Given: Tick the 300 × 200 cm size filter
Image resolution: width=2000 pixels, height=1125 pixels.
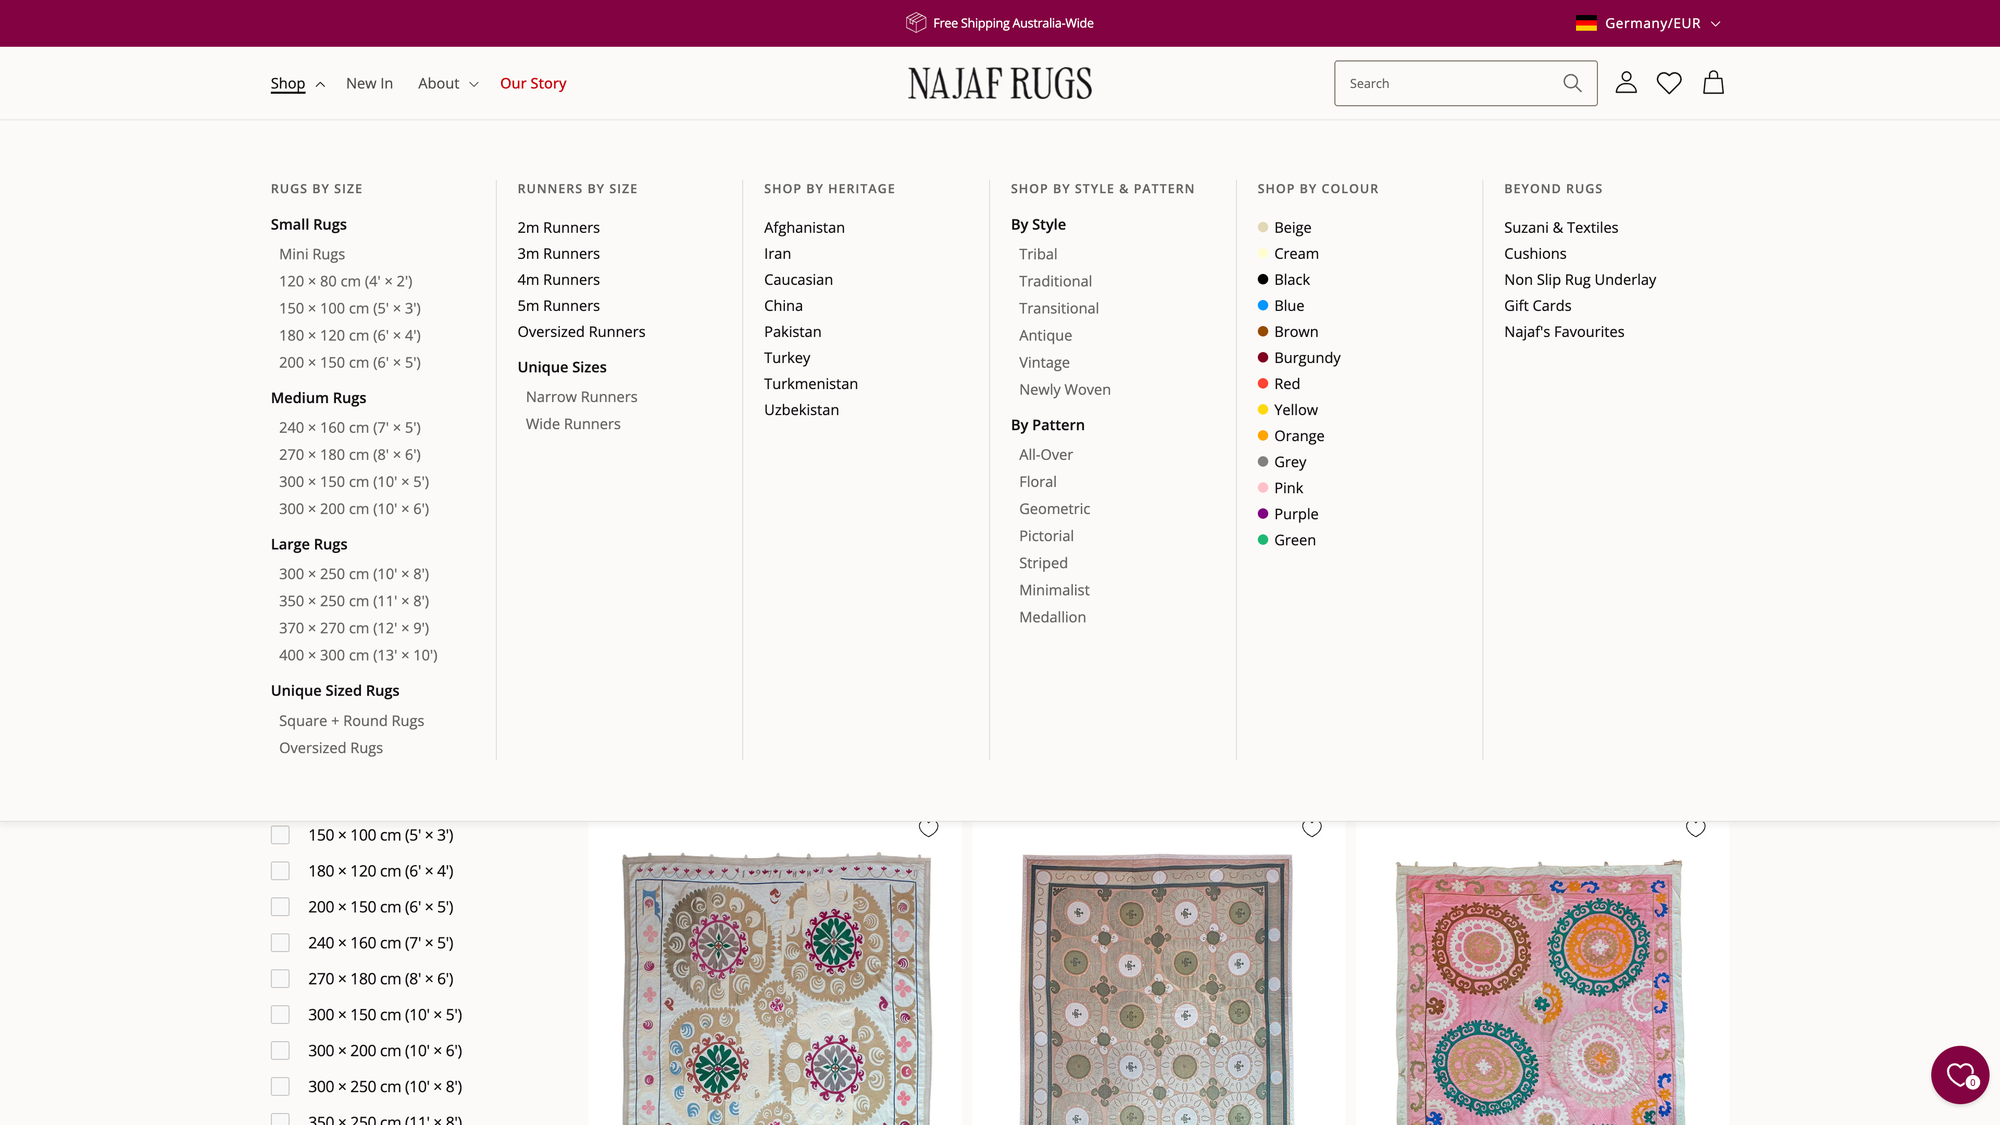Looking at the screenshot, I should pyautogui.click(x=280, y=1051).
